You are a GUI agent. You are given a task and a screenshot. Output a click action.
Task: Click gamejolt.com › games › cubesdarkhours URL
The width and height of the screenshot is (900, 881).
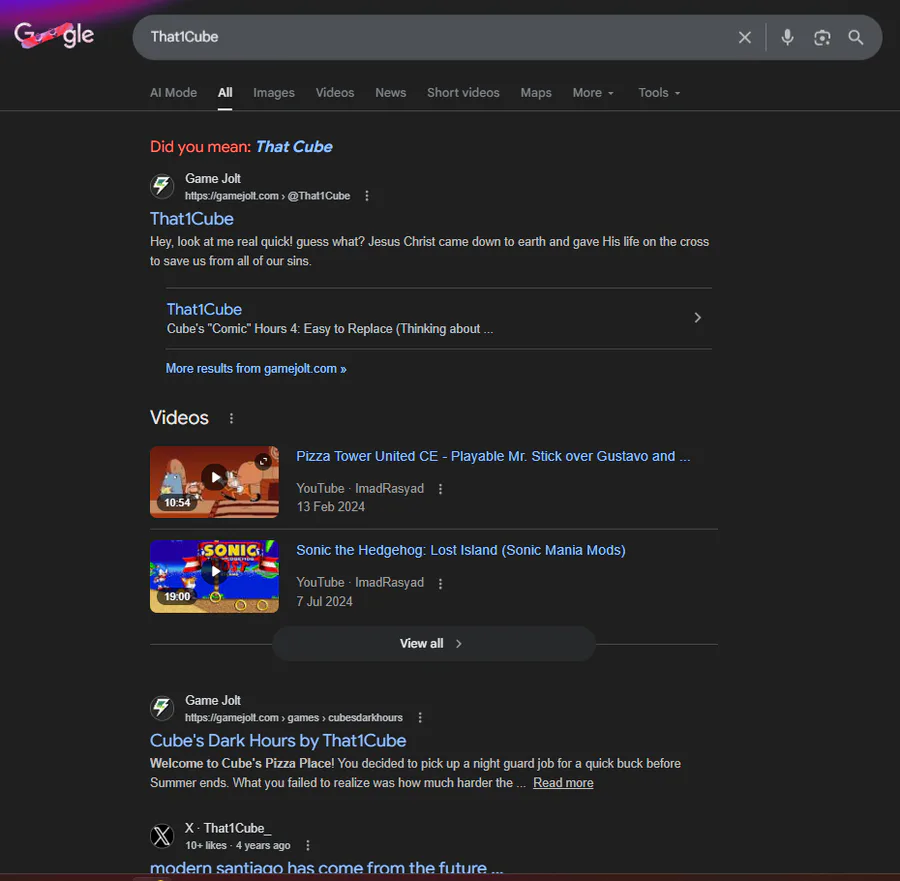[x=293, y=717]
